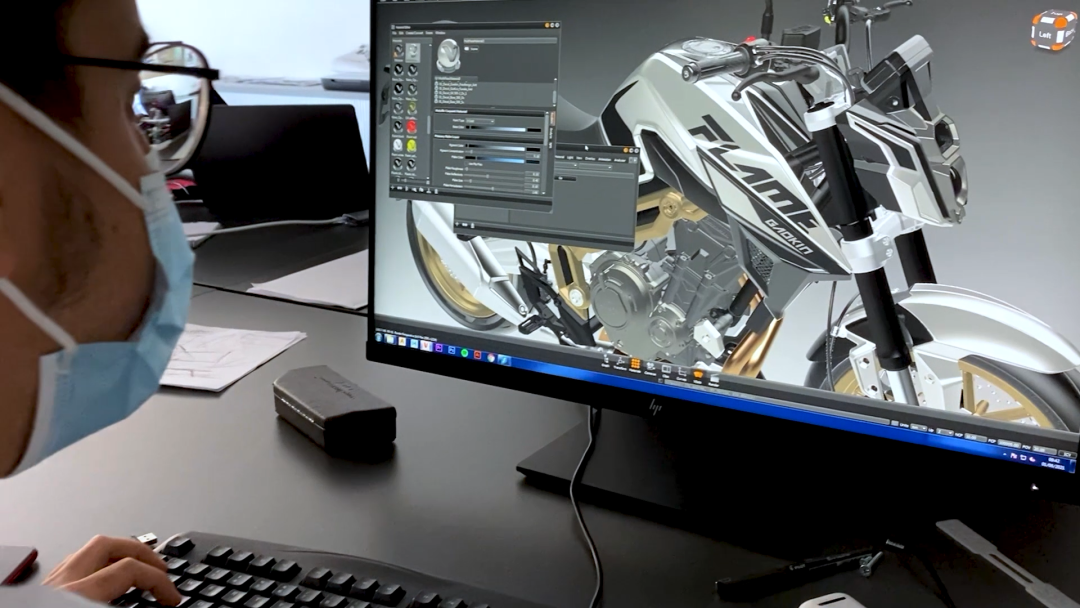Open the Window menu in Material Editor
Viewport: 1080px width, 608px height.
440,33
